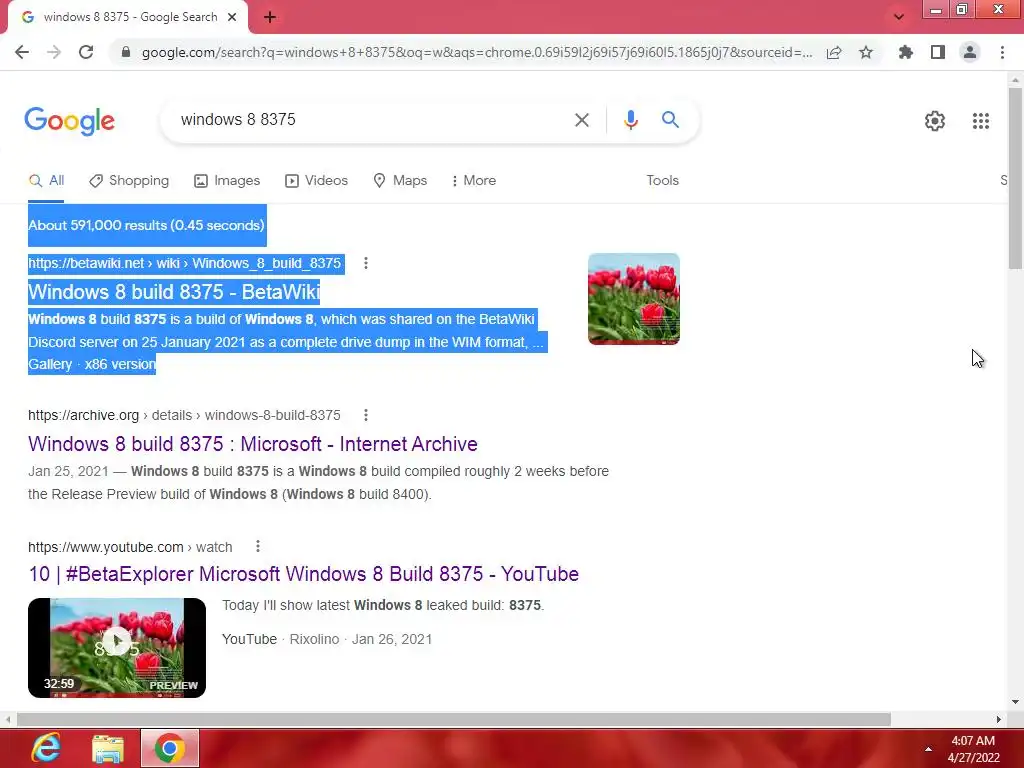Open the taskbar clock and date
The height and width of the screenshot is (768, 1024).
pyautogui.click(x=973, y=749)
